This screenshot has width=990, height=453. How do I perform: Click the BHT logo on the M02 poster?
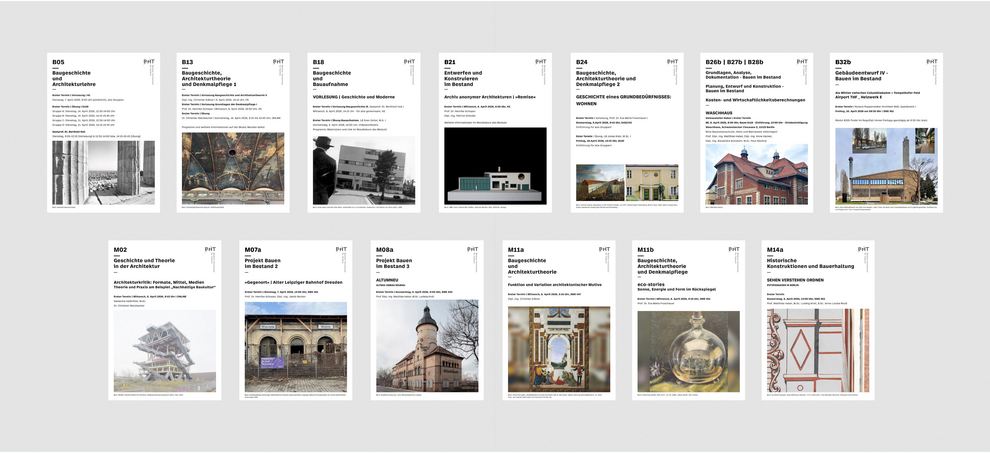pyautogui.click(x=209, y=250)
